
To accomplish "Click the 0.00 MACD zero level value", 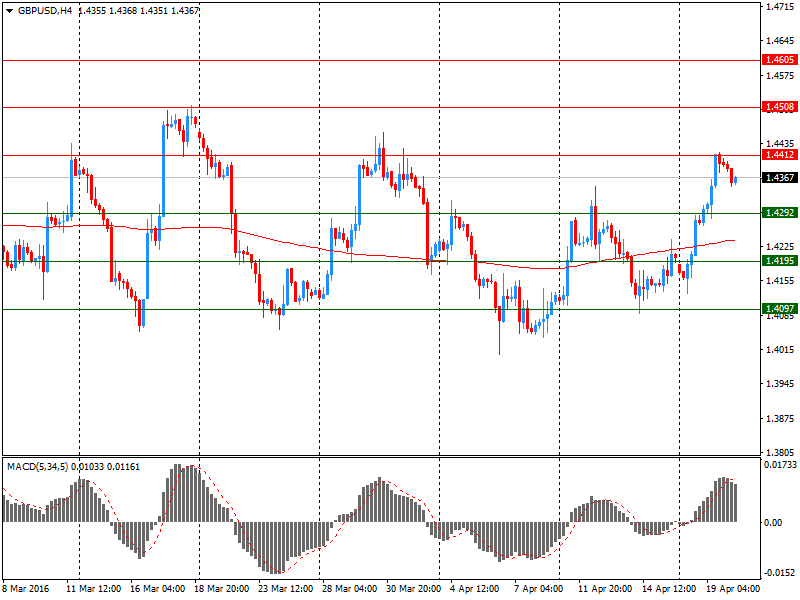I will coord(773,522).
